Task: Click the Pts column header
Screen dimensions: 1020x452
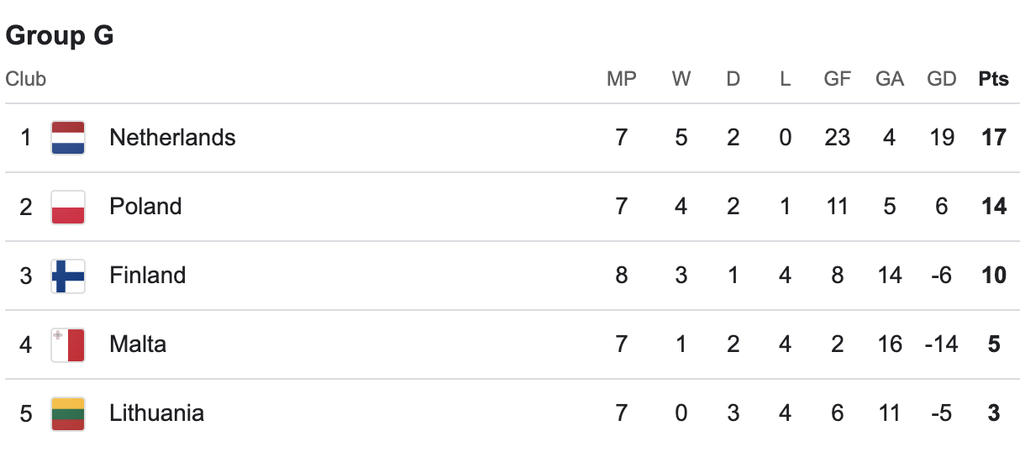Action: coord(993,79)
